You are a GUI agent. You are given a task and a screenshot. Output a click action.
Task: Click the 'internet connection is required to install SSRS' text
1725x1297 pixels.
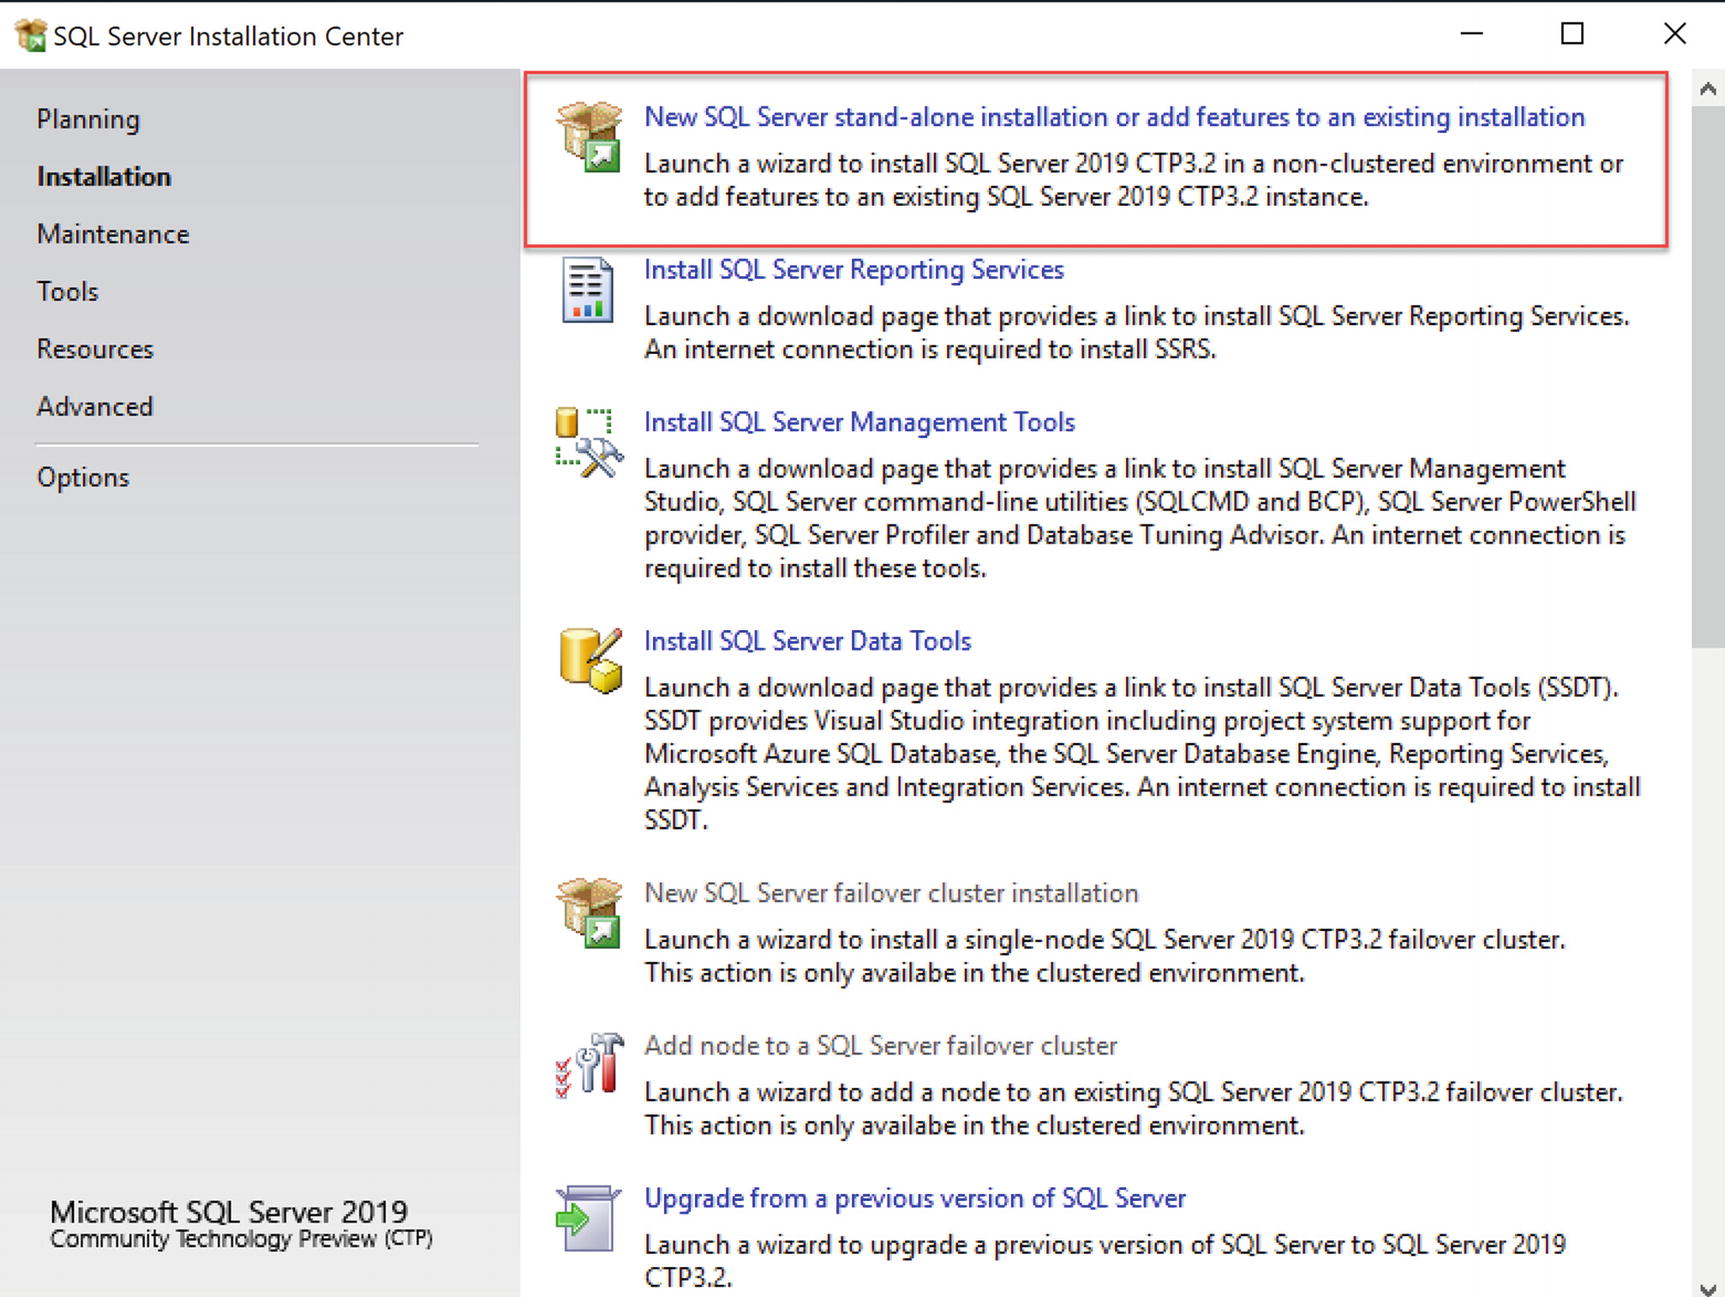click(930, 349)
